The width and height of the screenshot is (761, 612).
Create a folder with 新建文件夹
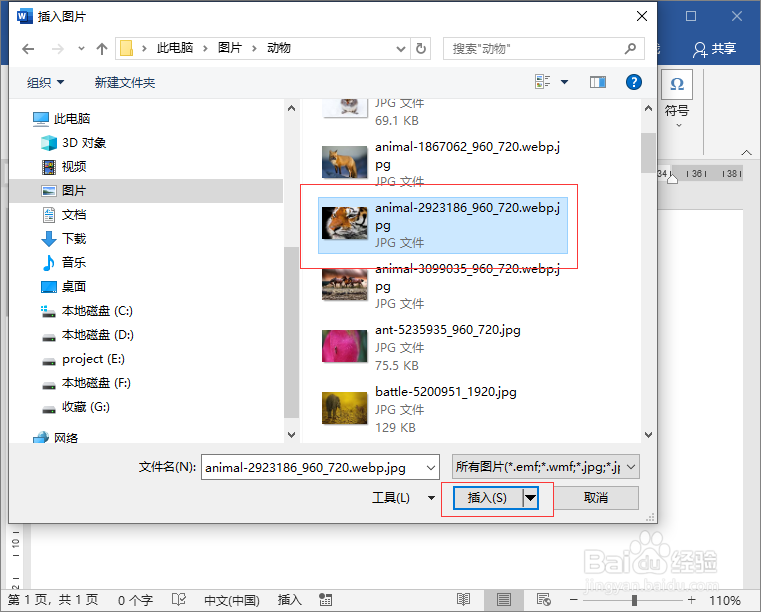[125, 83]
